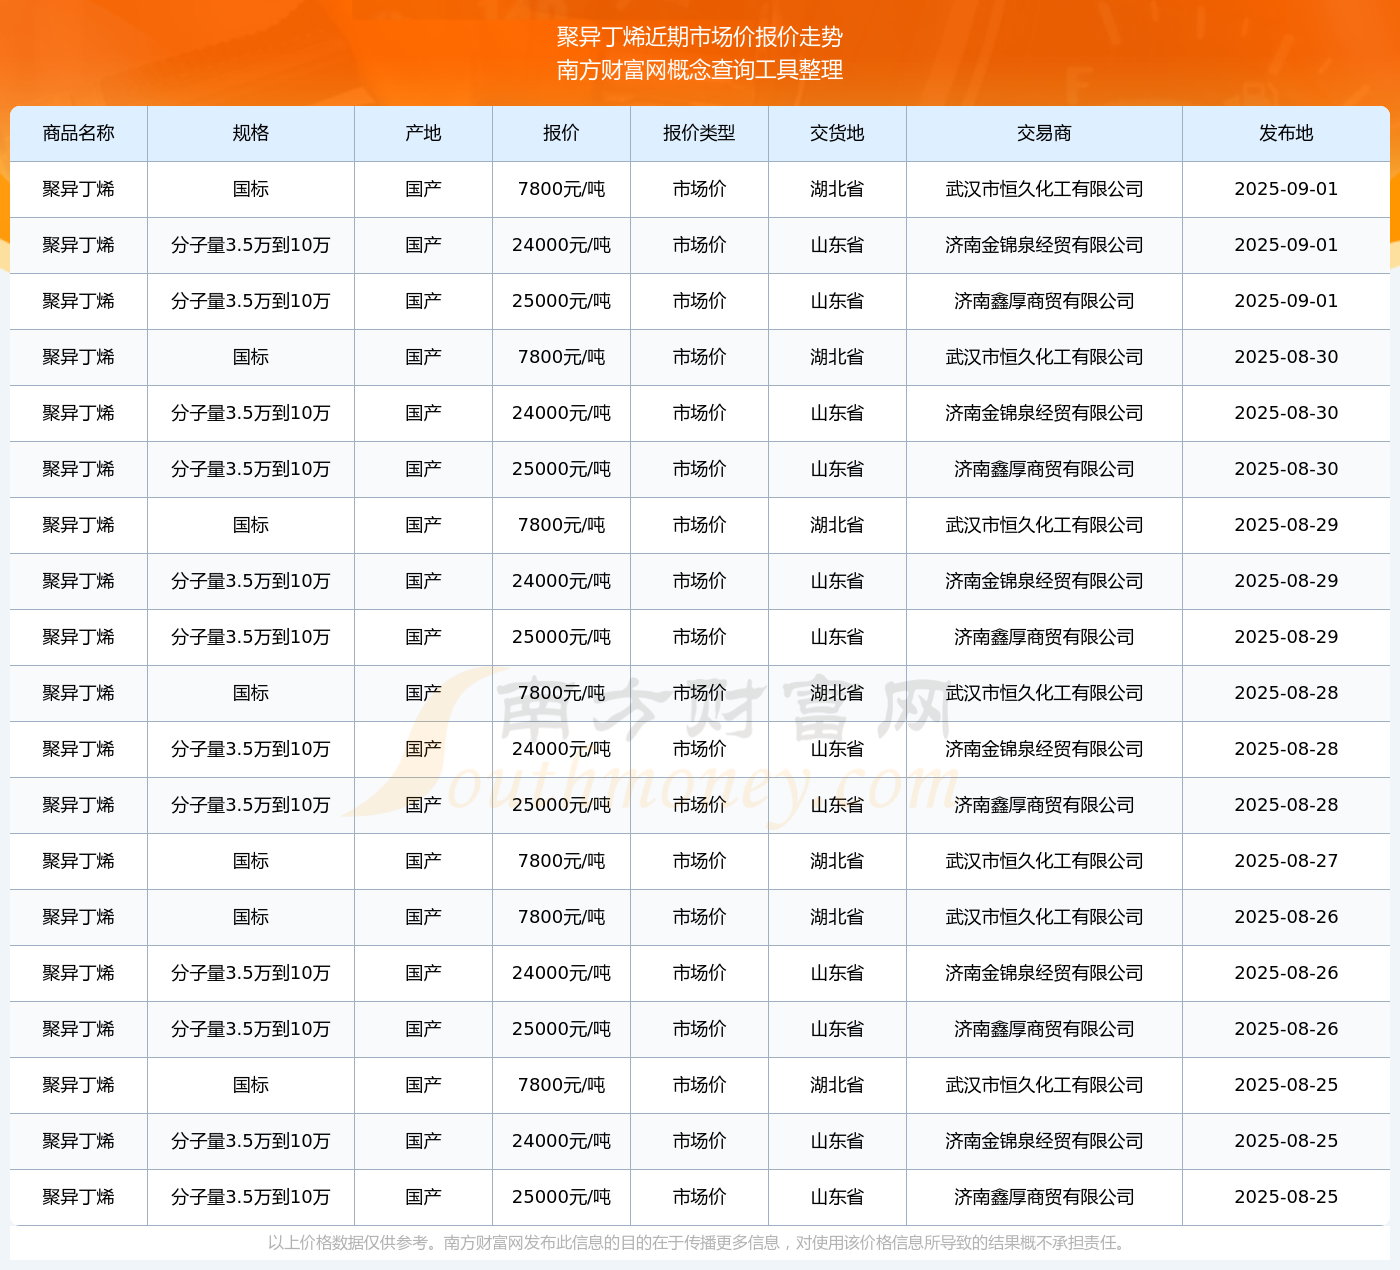1400x1270 pixels.
Task: Click 山东省 in the 25000元/吨 2025-08-29 row
Action: click(x=837, y=637)
